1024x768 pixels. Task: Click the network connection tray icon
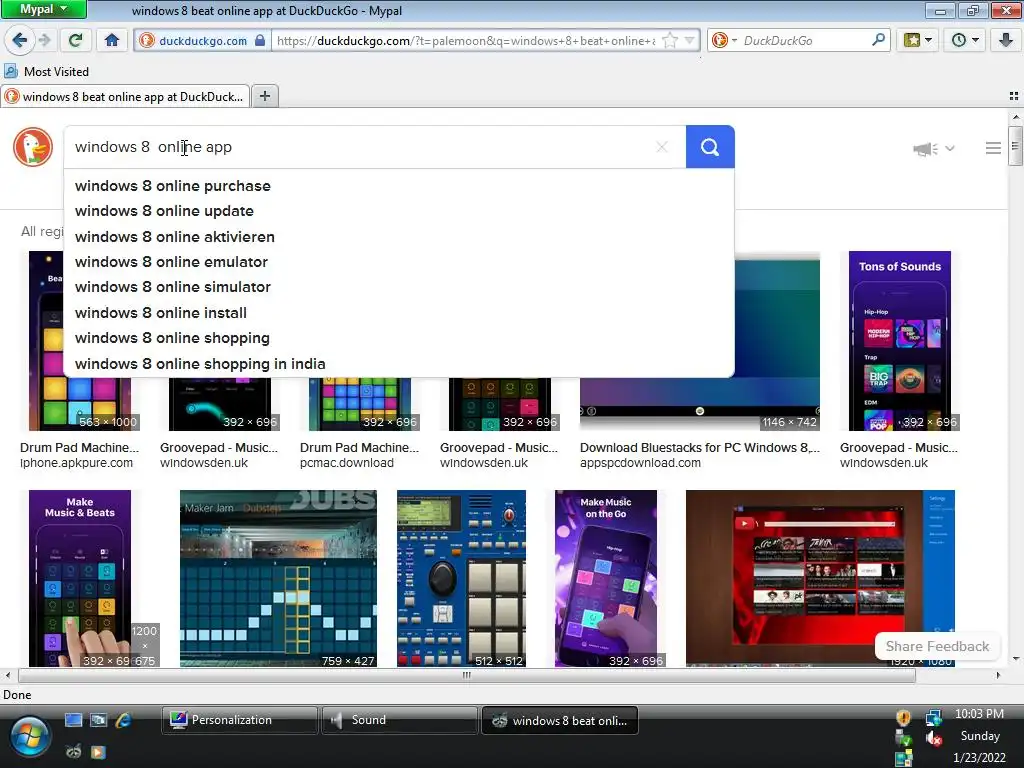(934, 717)
